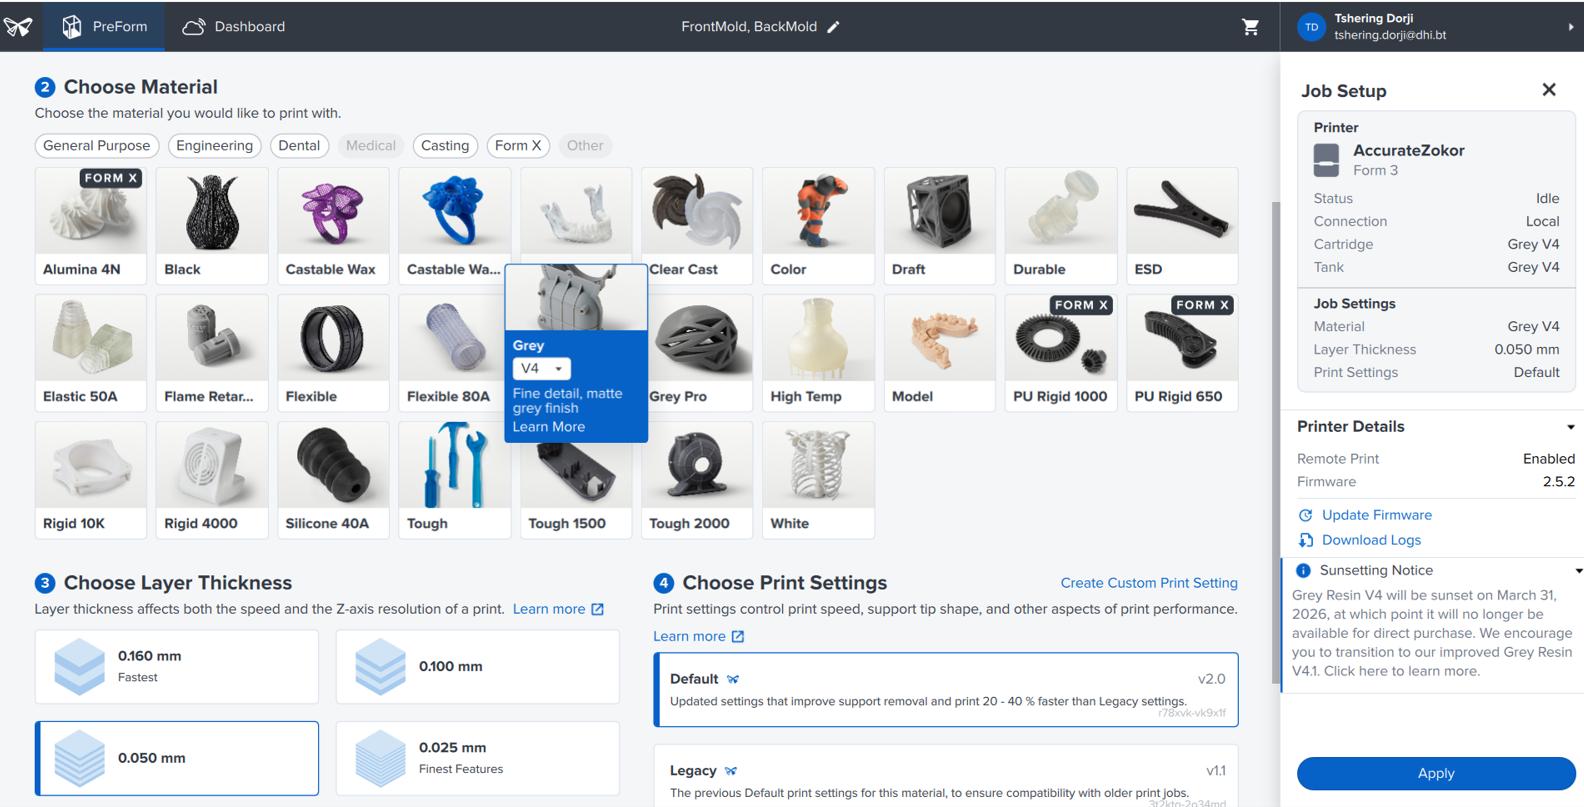This screenshot has height=807, width=1584.
Task: Close the Job Setup panel
Action: coord(1549,90)
